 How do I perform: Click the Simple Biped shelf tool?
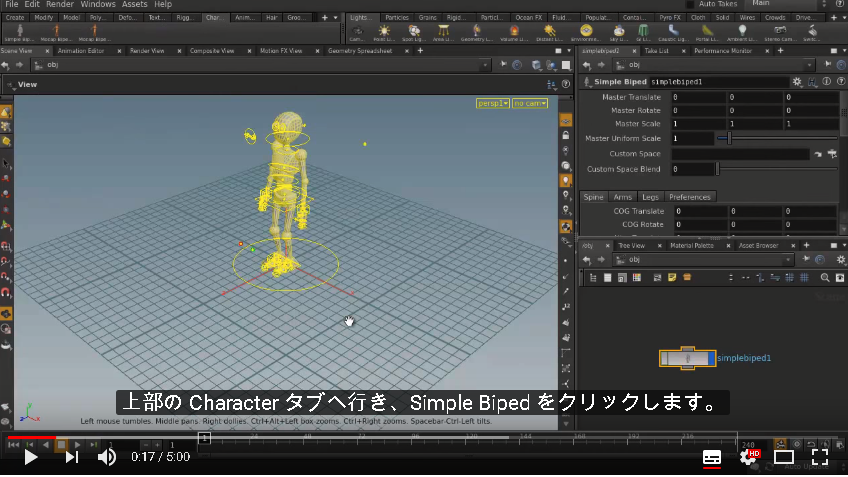tap(19, 32)
